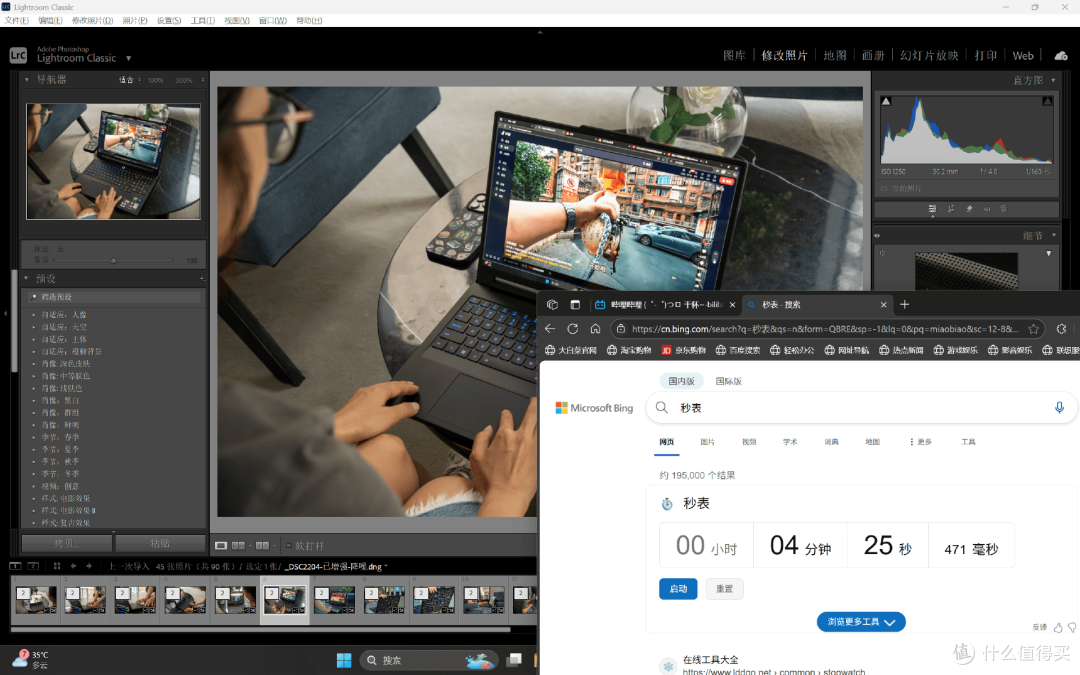Screen dimensions: 1080x675
Task: Expand 浏览更多工具 in Bing
Action: tap(861, 622)
